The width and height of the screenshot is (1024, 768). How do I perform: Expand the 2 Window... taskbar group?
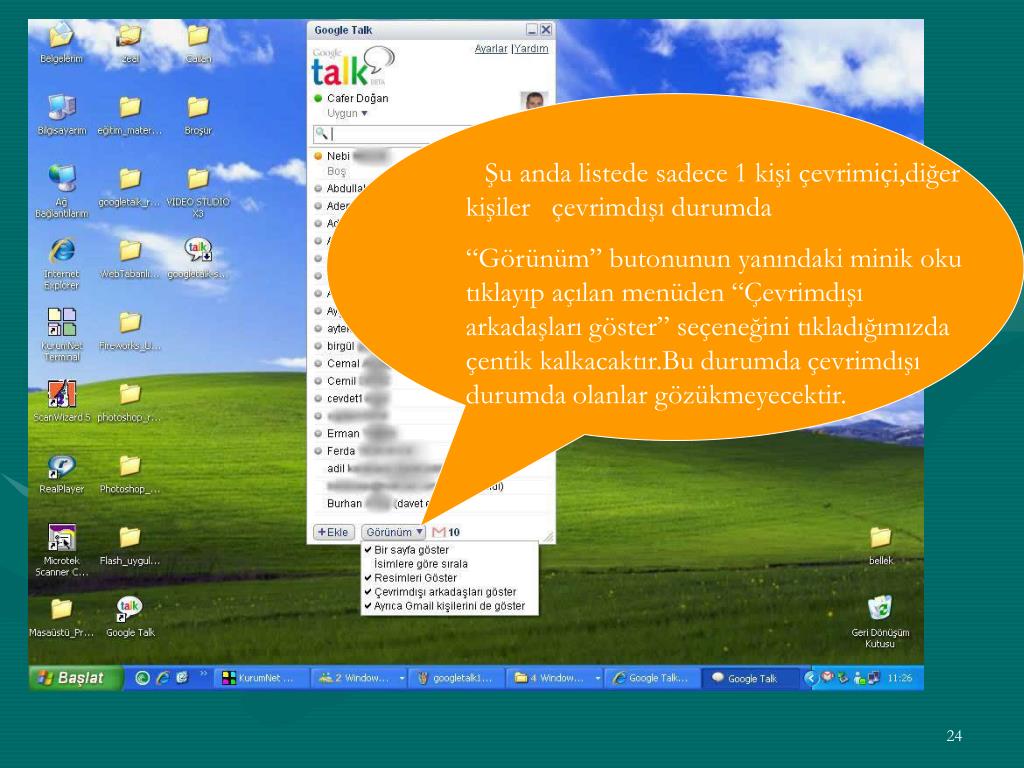point(401,679)
